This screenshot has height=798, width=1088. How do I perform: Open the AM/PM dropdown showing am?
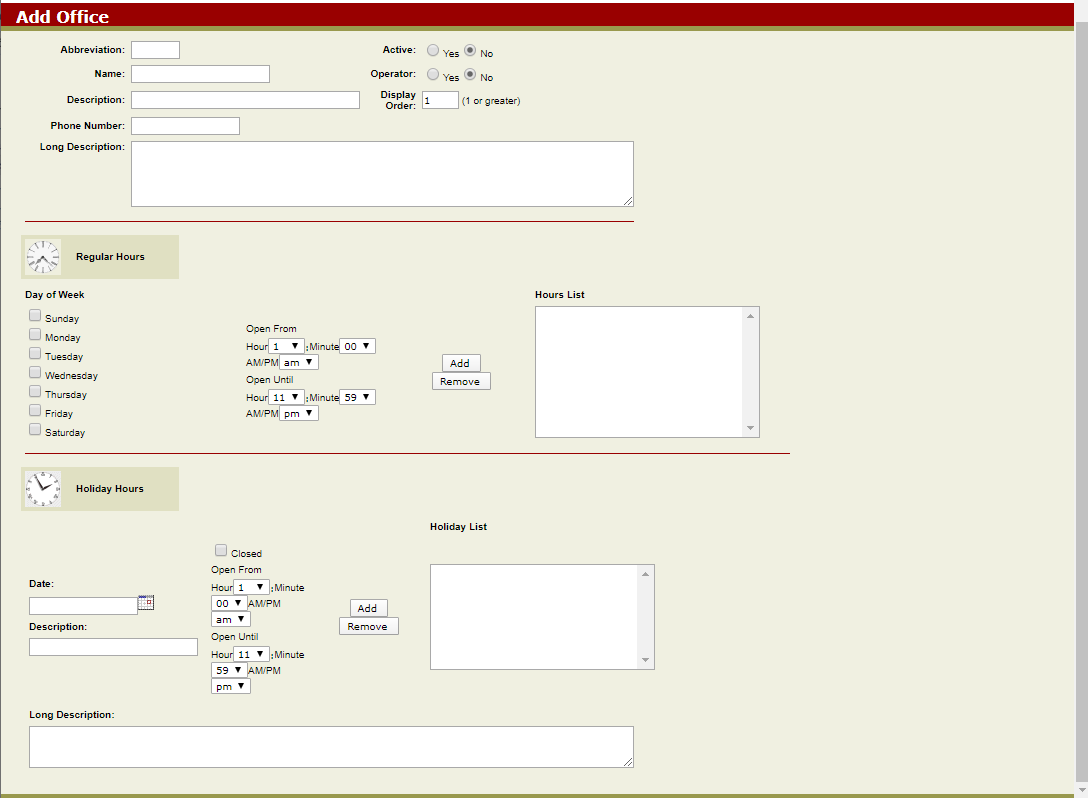pos(297,360)
